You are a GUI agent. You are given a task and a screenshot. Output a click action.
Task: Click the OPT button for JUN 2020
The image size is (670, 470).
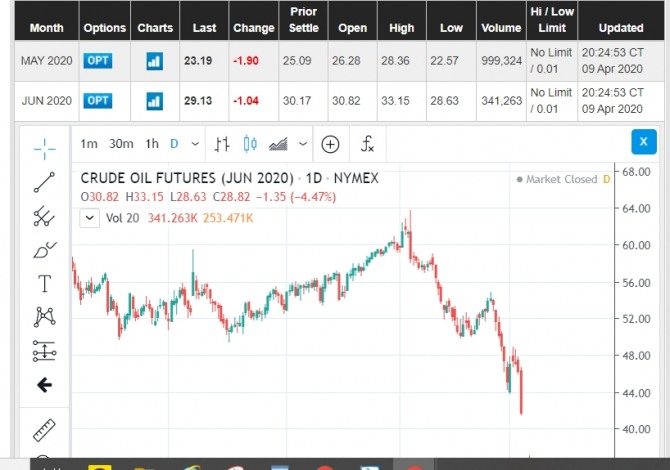98,100
